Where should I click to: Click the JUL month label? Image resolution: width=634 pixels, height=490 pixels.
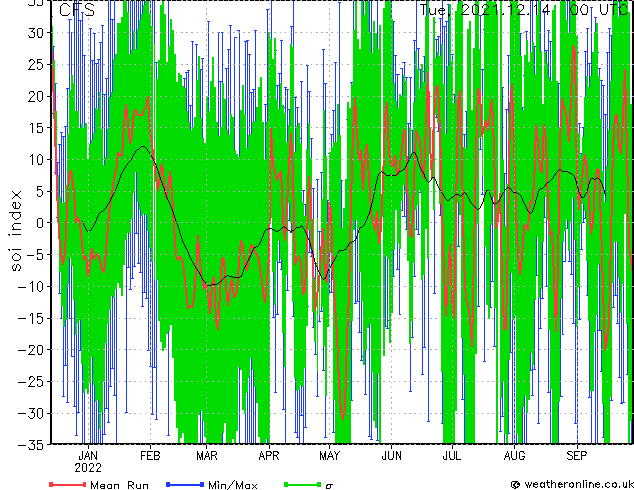(452, 456)
